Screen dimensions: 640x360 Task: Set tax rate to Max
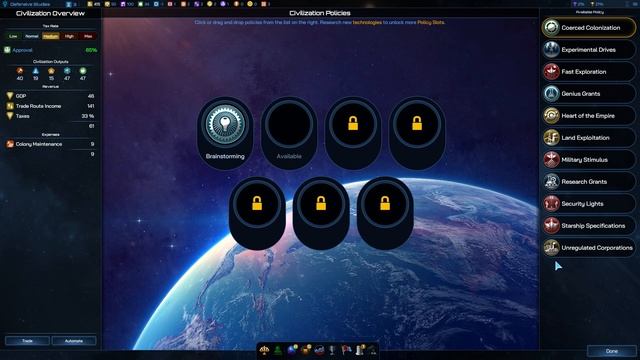coord(88,36)
